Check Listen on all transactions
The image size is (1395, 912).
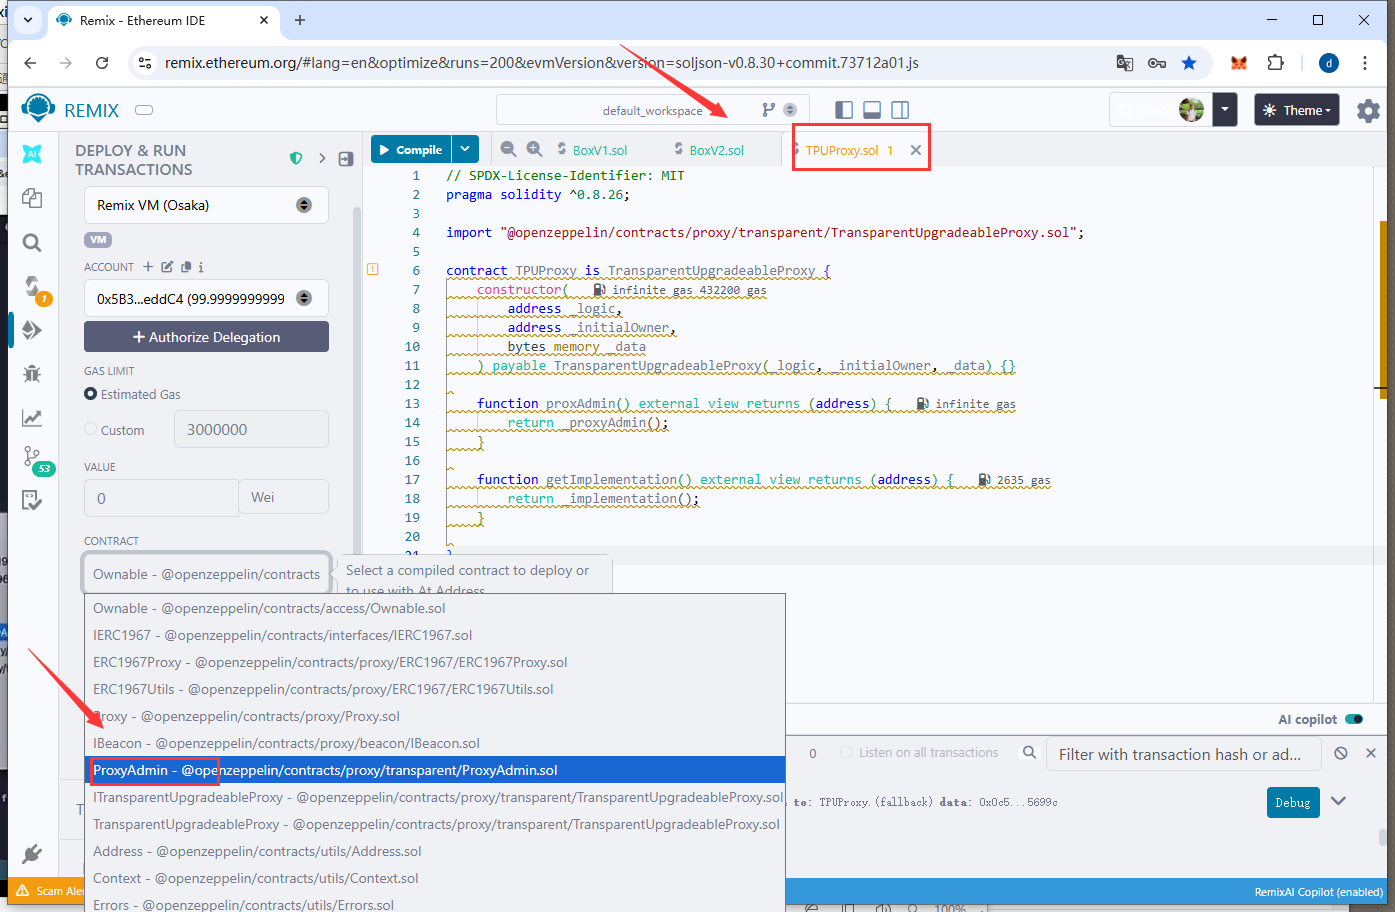846,752
